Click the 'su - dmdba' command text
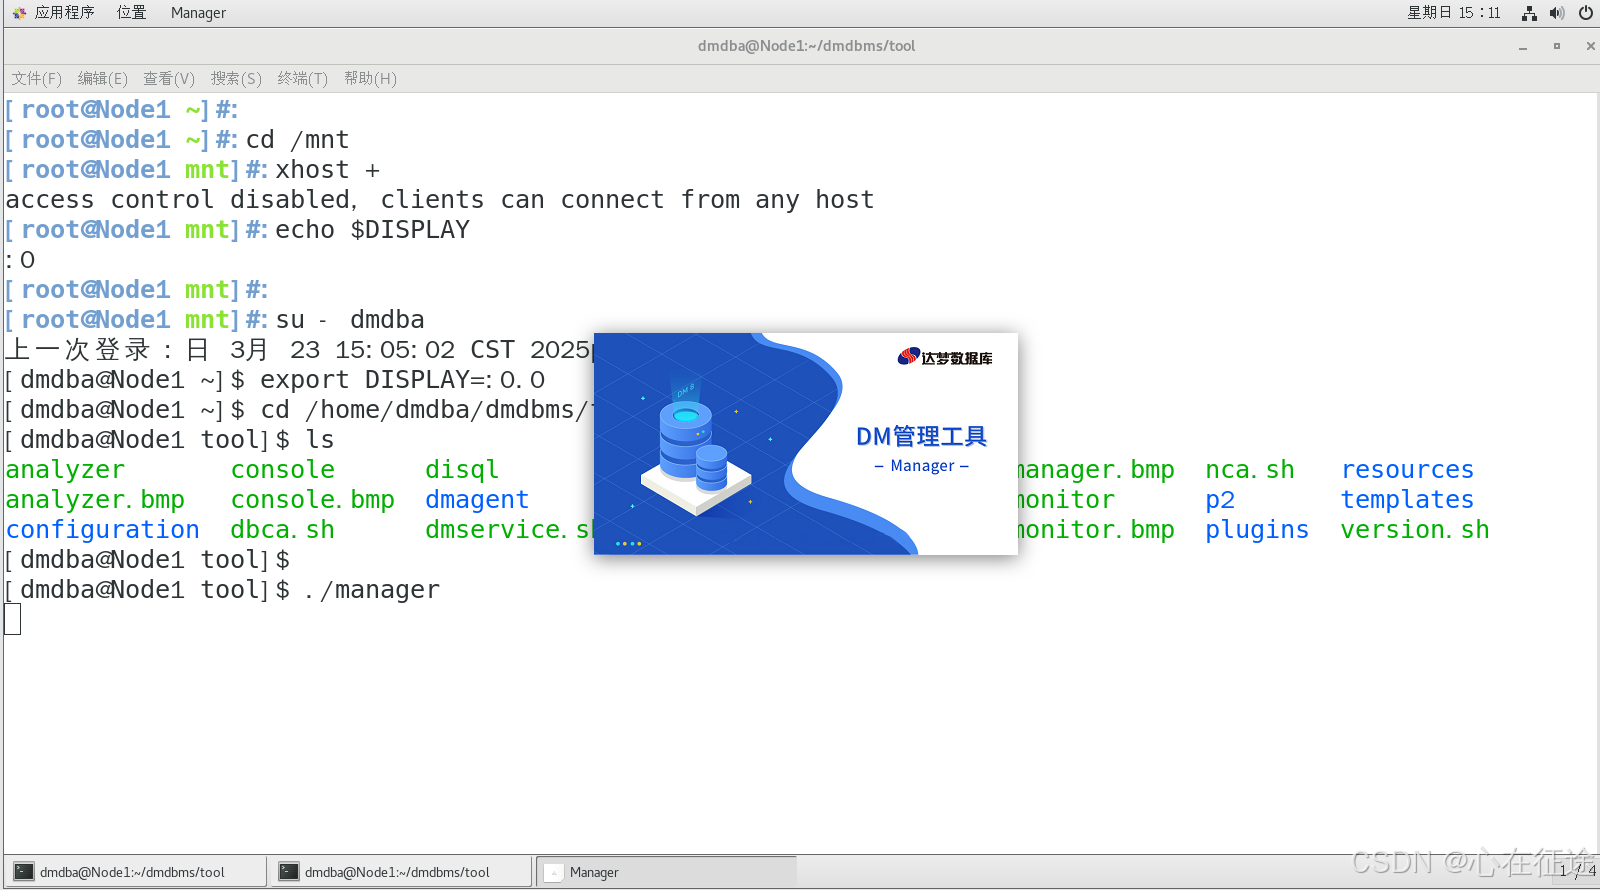This screenshot has width=1600, height=890. click(350, 320)
